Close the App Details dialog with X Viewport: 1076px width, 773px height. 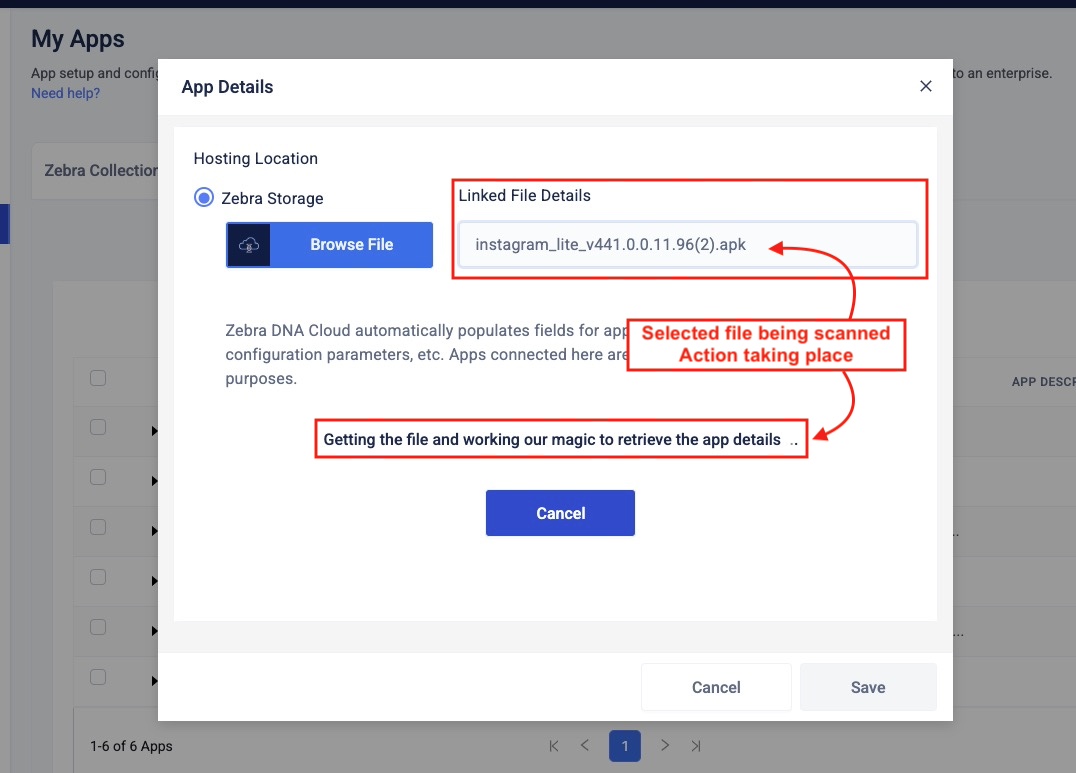coord(925,86)
